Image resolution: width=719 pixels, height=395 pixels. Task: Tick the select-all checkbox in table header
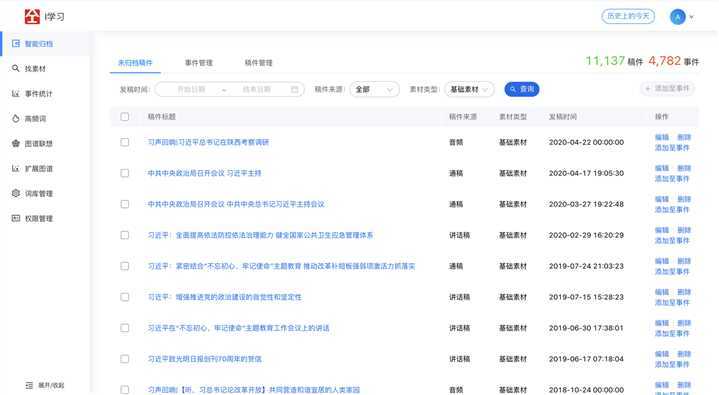click(125, 117)
